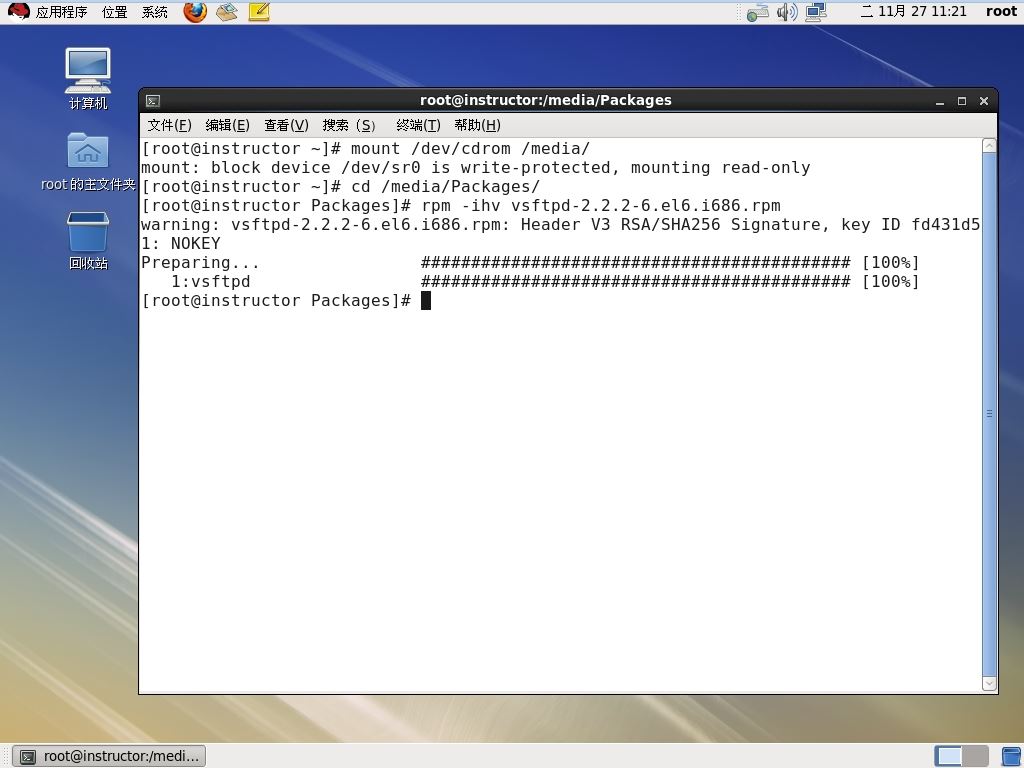Open the terminal 帮助(H) menu
The width and height of the screenshot is (1024, 768).
click(477, 125)
